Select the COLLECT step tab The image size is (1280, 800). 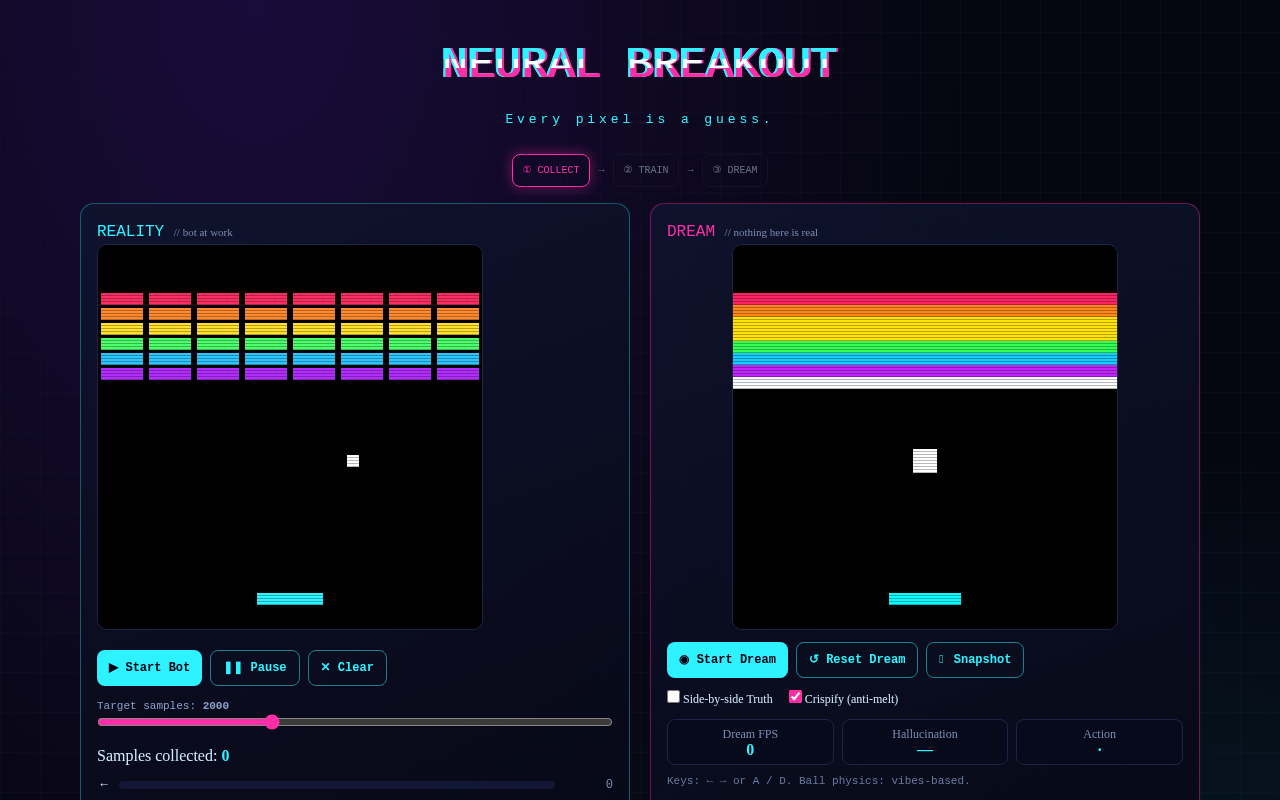click(551, 170)
